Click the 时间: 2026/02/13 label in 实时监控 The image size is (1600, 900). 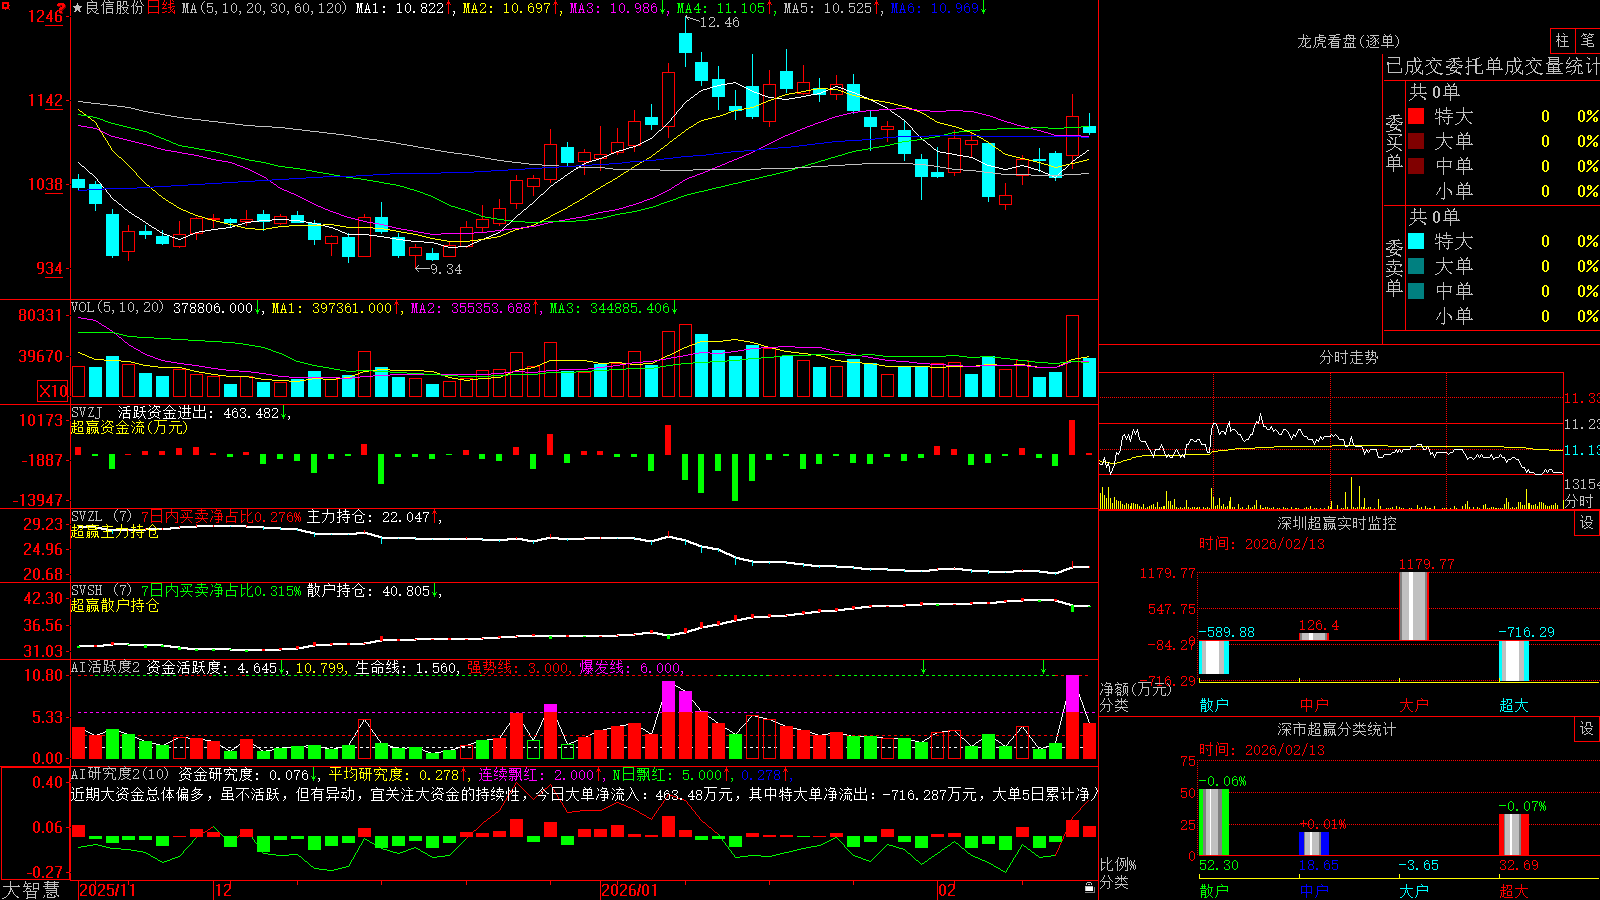coord(1262,544)
